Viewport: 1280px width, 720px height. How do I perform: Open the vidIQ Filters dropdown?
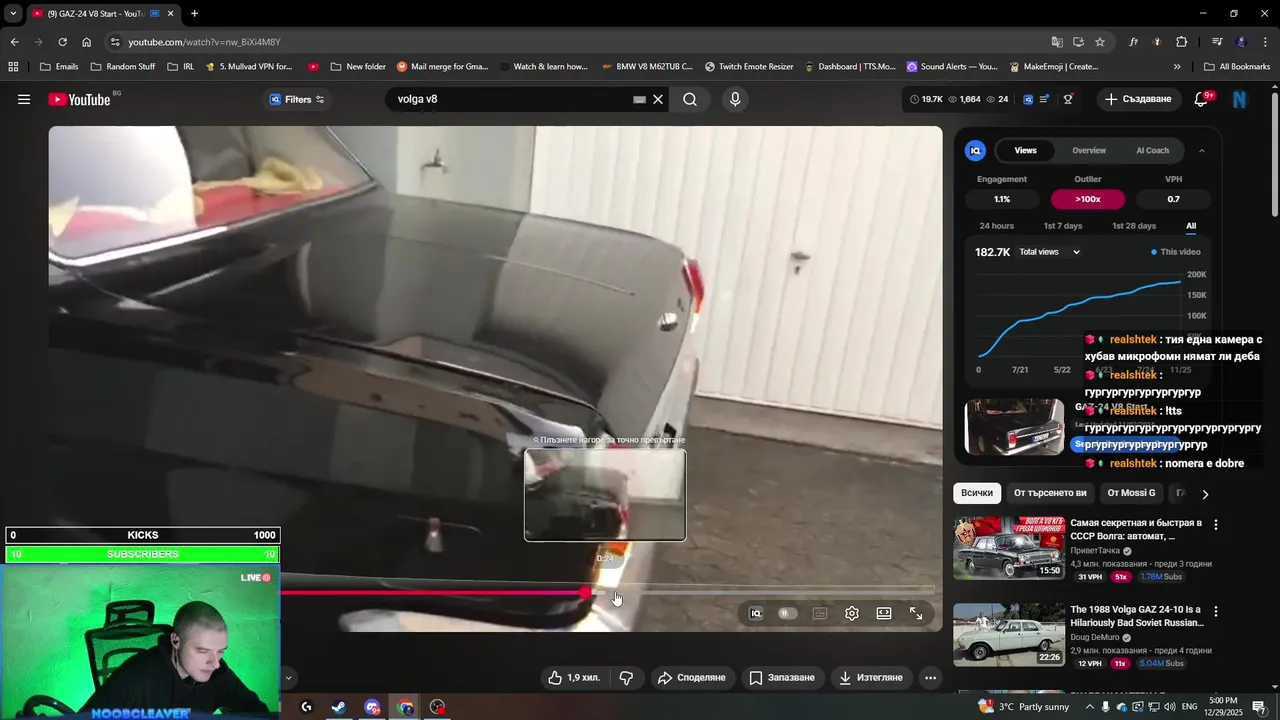coord(297,99)
